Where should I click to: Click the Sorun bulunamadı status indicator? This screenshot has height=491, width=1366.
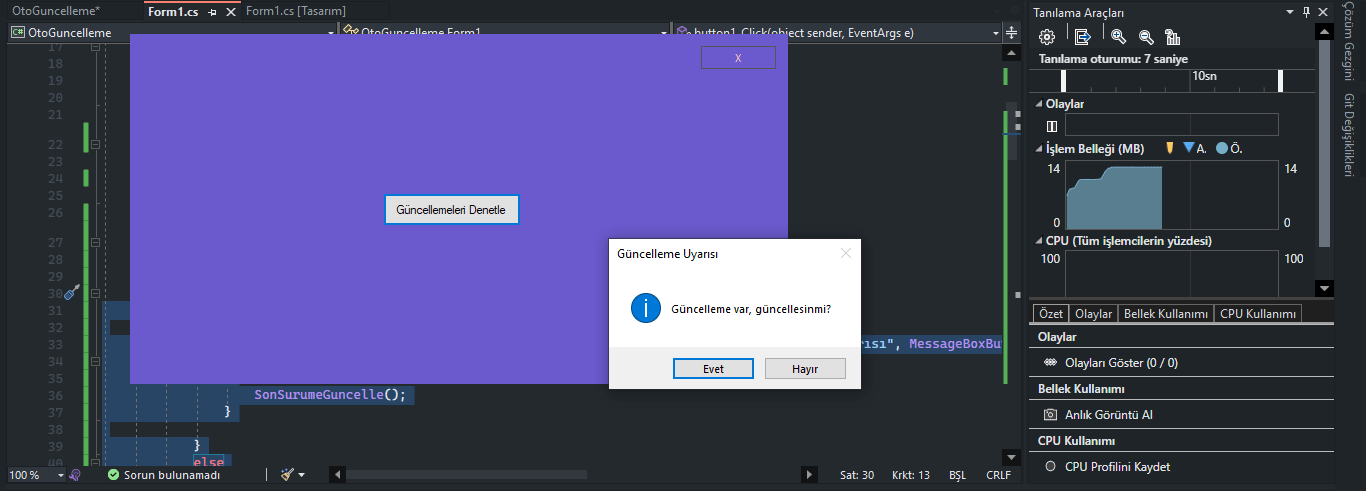click(x=164, y=475)
